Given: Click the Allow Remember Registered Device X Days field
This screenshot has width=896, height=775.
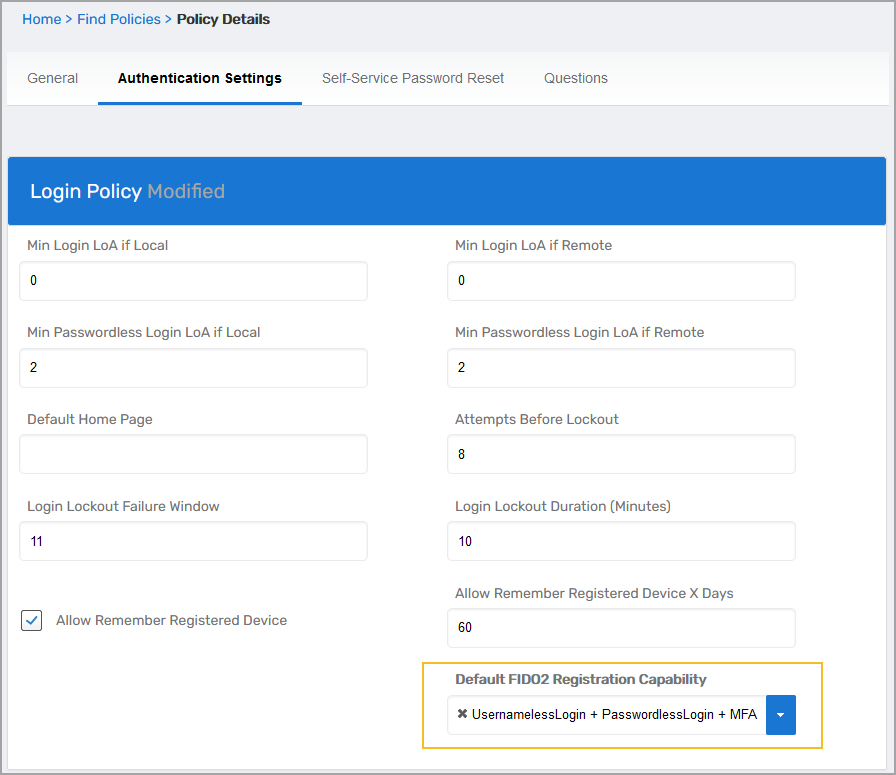Looking at the screenshot, I should pos(621,628).
